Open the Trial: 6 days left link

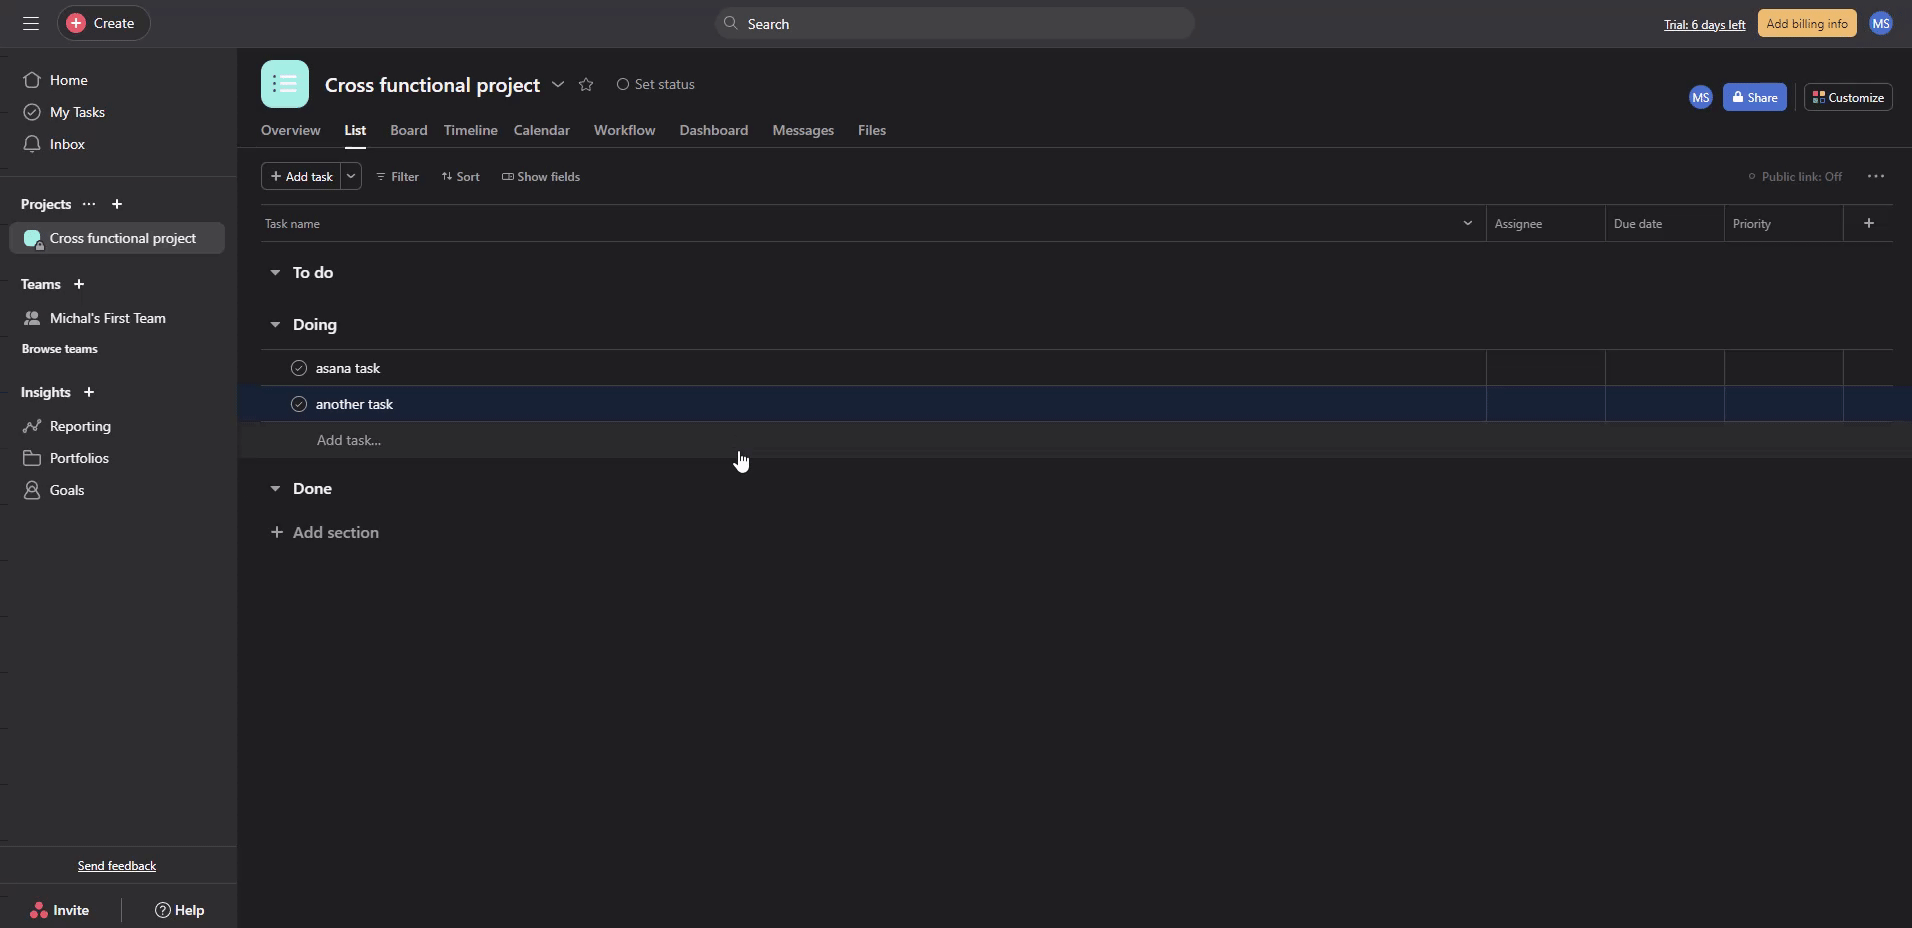[x=1704, y=24]
